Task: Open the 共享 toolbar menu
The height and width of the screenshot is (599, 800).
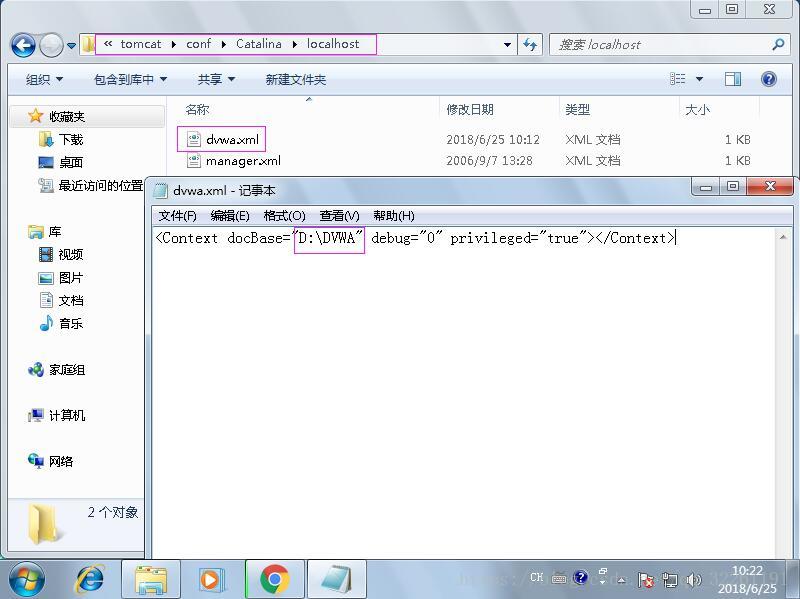Action: 216,80
